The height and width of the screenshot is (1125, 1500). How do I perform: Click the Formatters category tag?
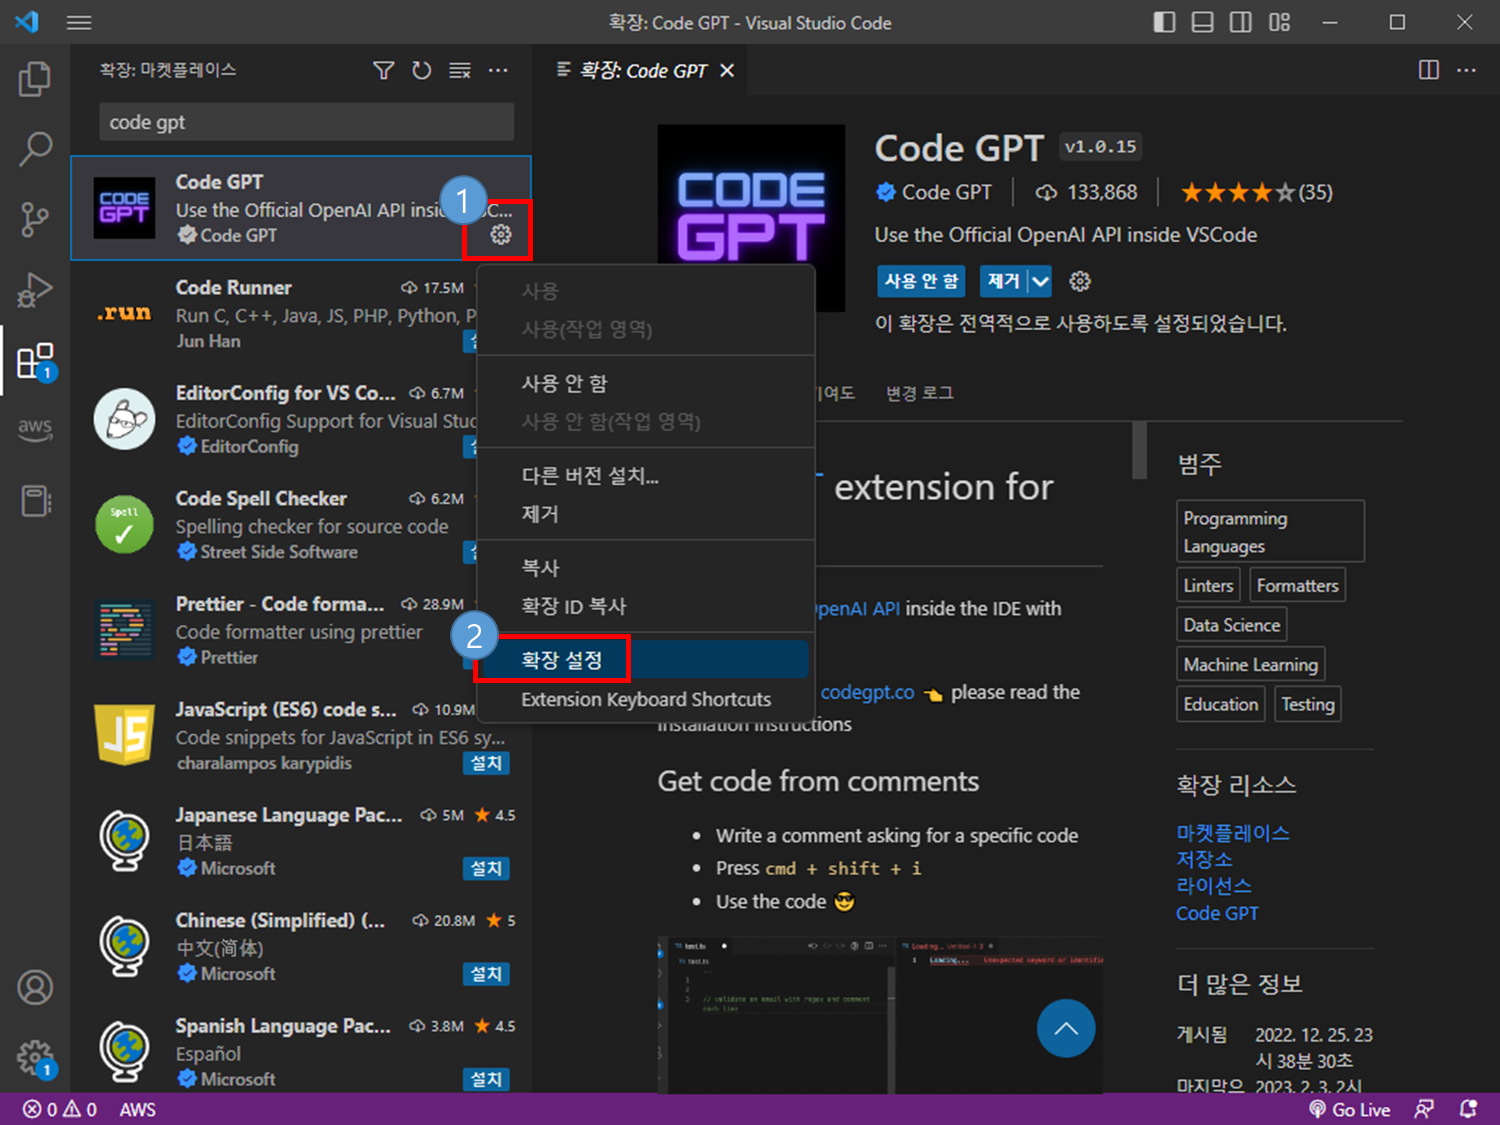tap(1297, 585)
